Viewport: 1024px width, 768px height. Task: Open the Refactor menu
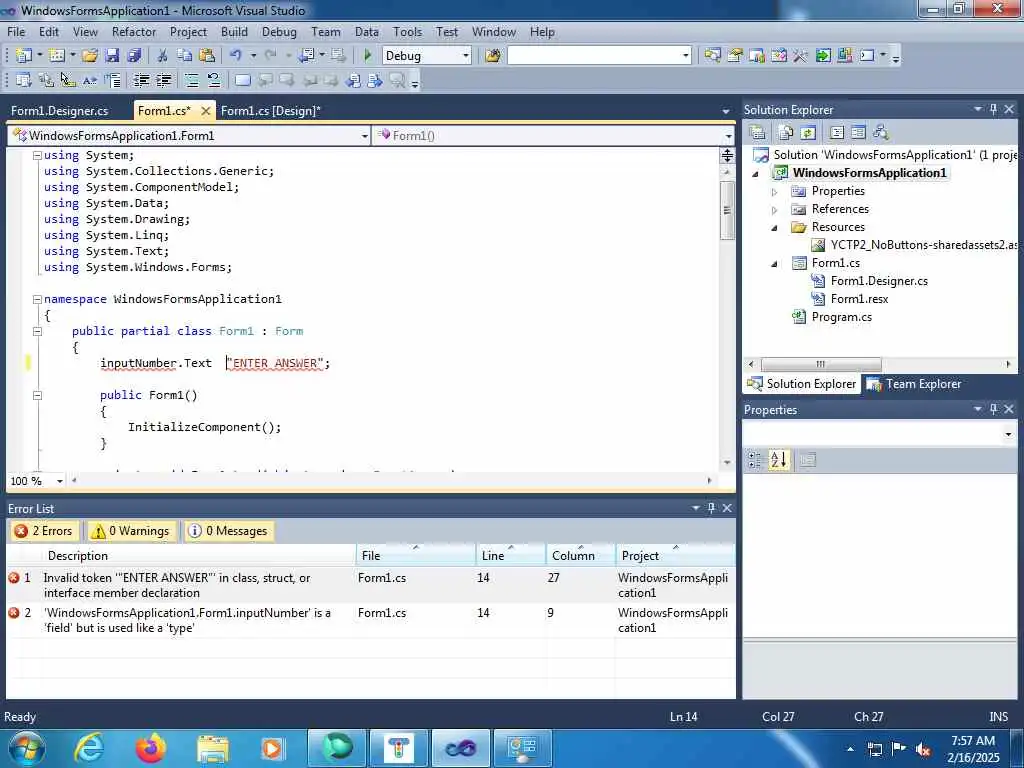click(x=133, y=31)
